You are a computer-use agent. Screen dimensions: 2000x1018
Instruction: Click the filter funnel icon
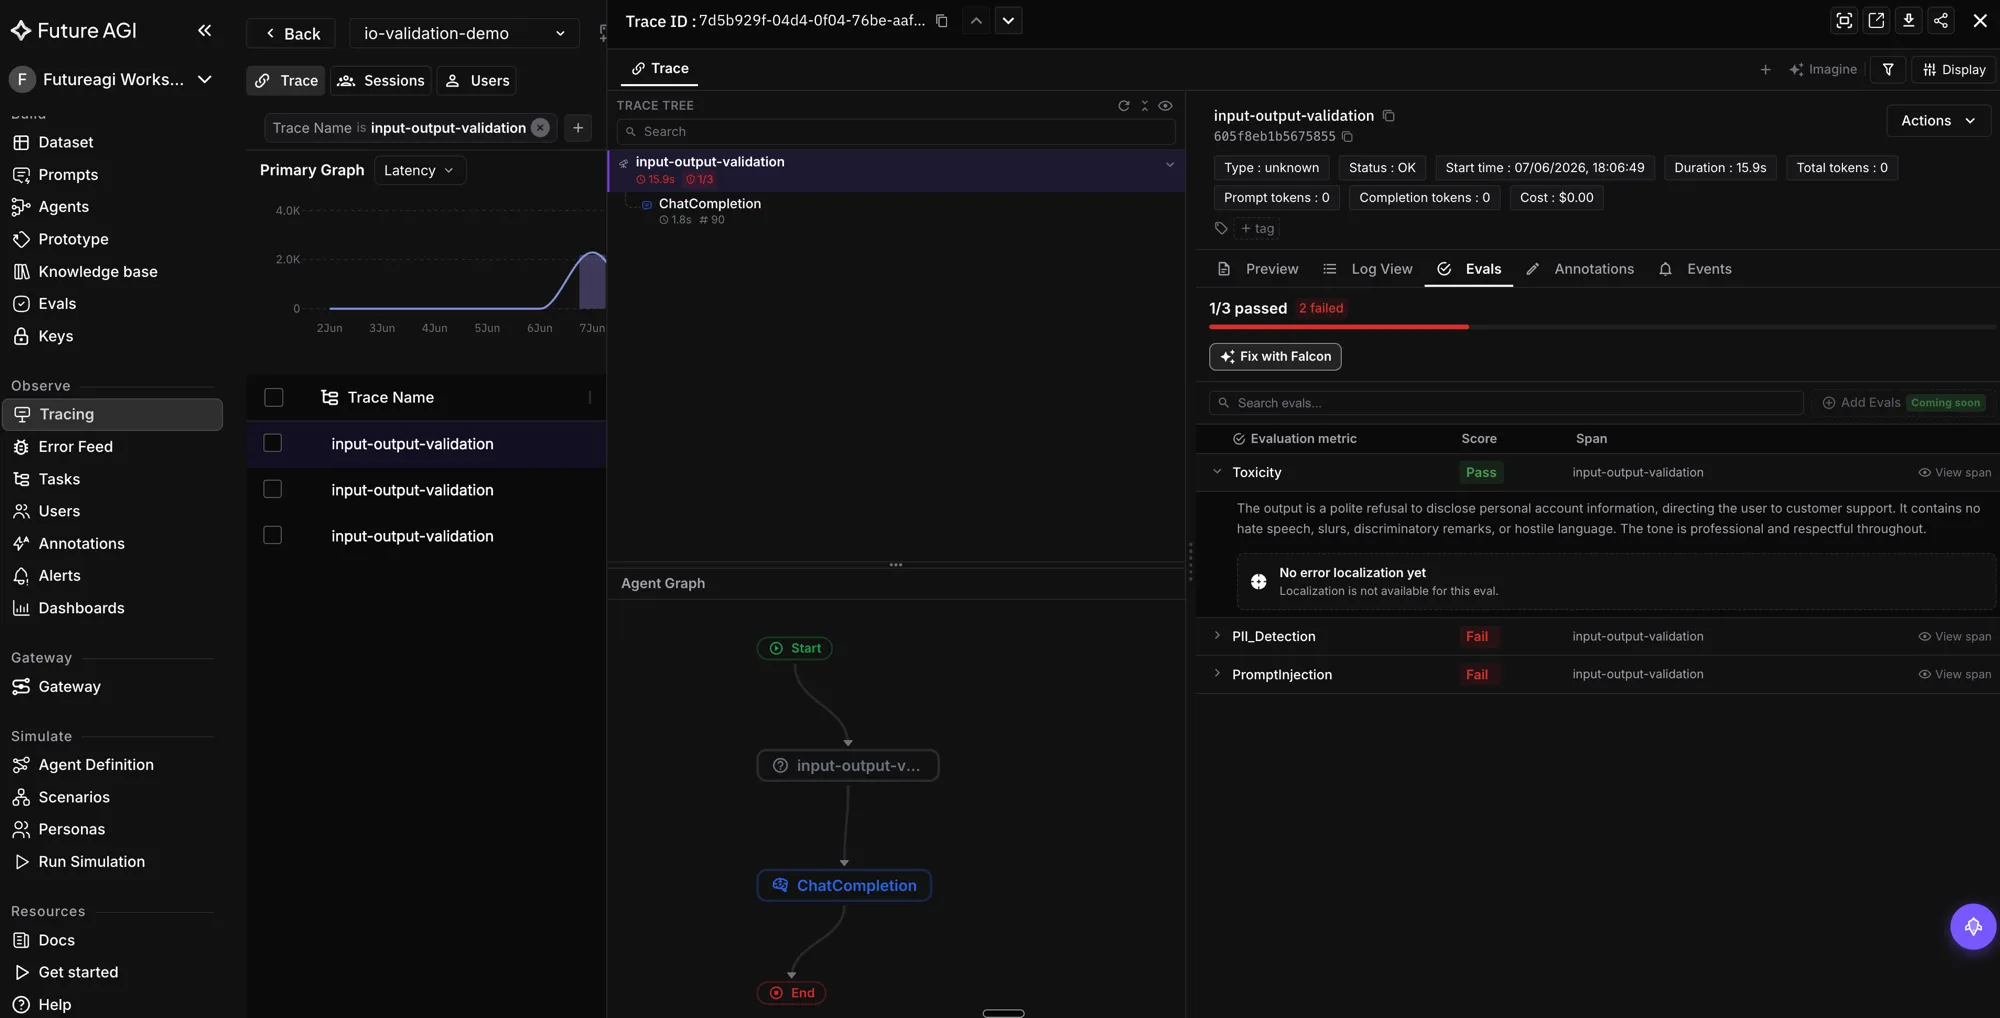(x=1888, y=69)
